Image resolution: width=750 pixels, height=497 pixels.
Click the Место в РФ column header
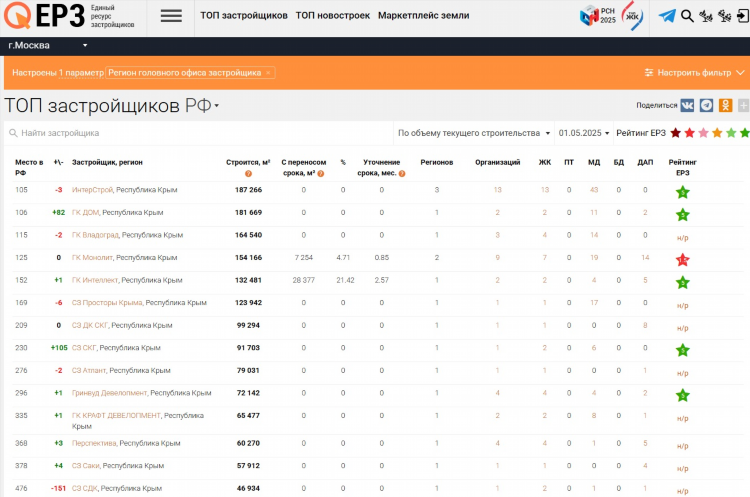[x=29, y=167]
